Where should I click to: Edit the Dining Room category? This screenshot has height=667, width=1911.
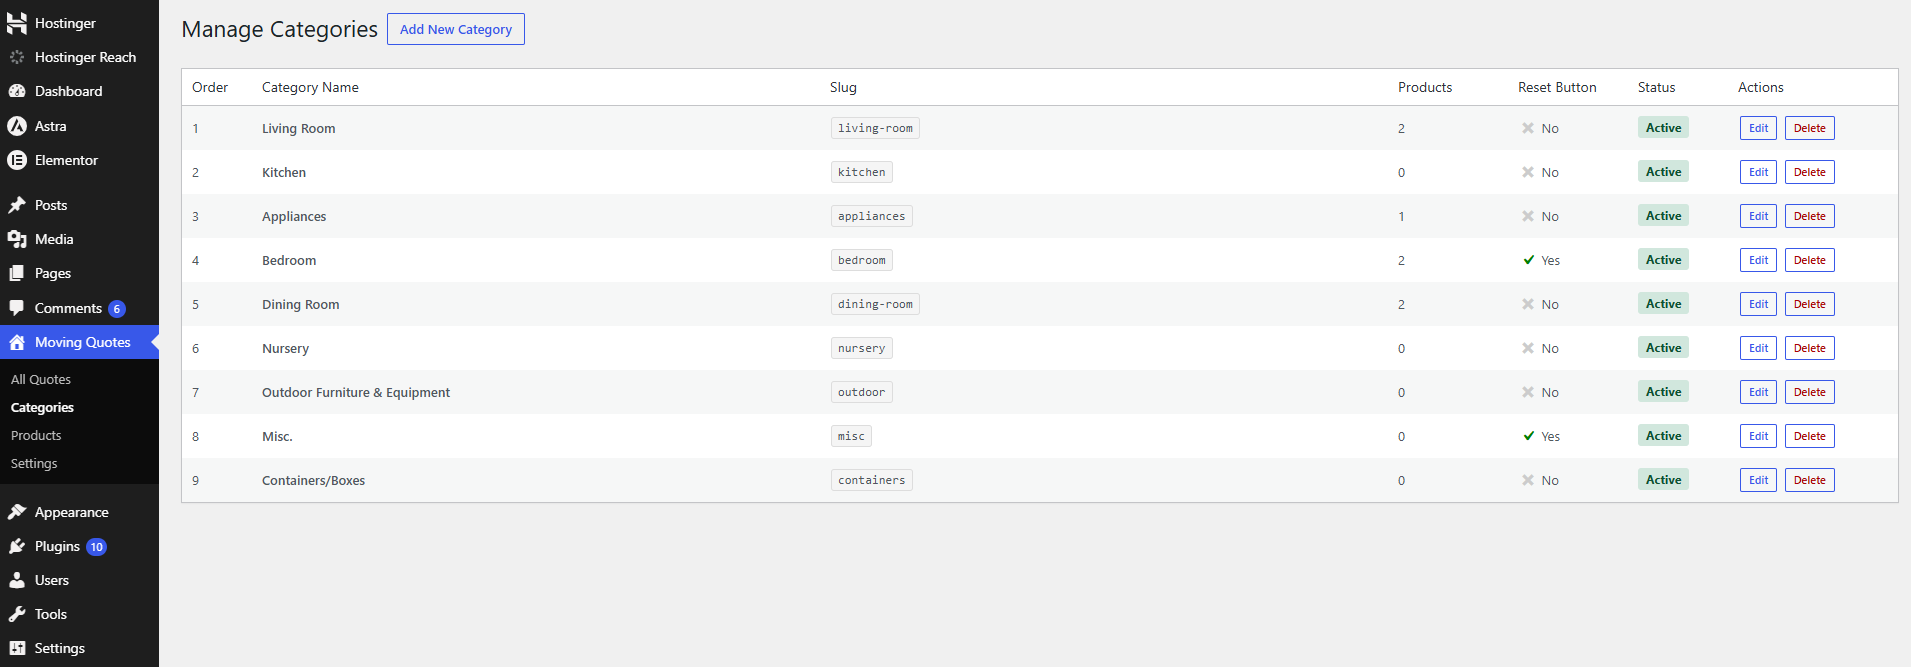point(1758,304)
